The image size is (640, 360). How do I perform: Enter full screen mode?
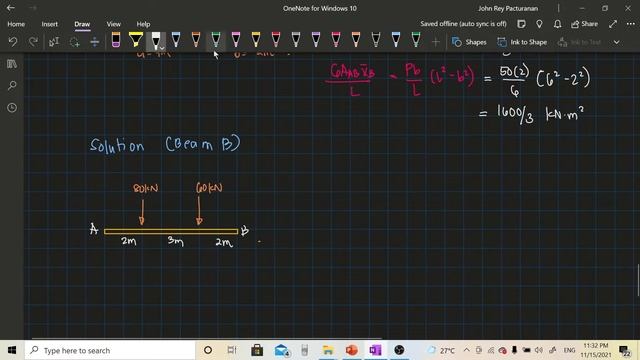(613, 24)
